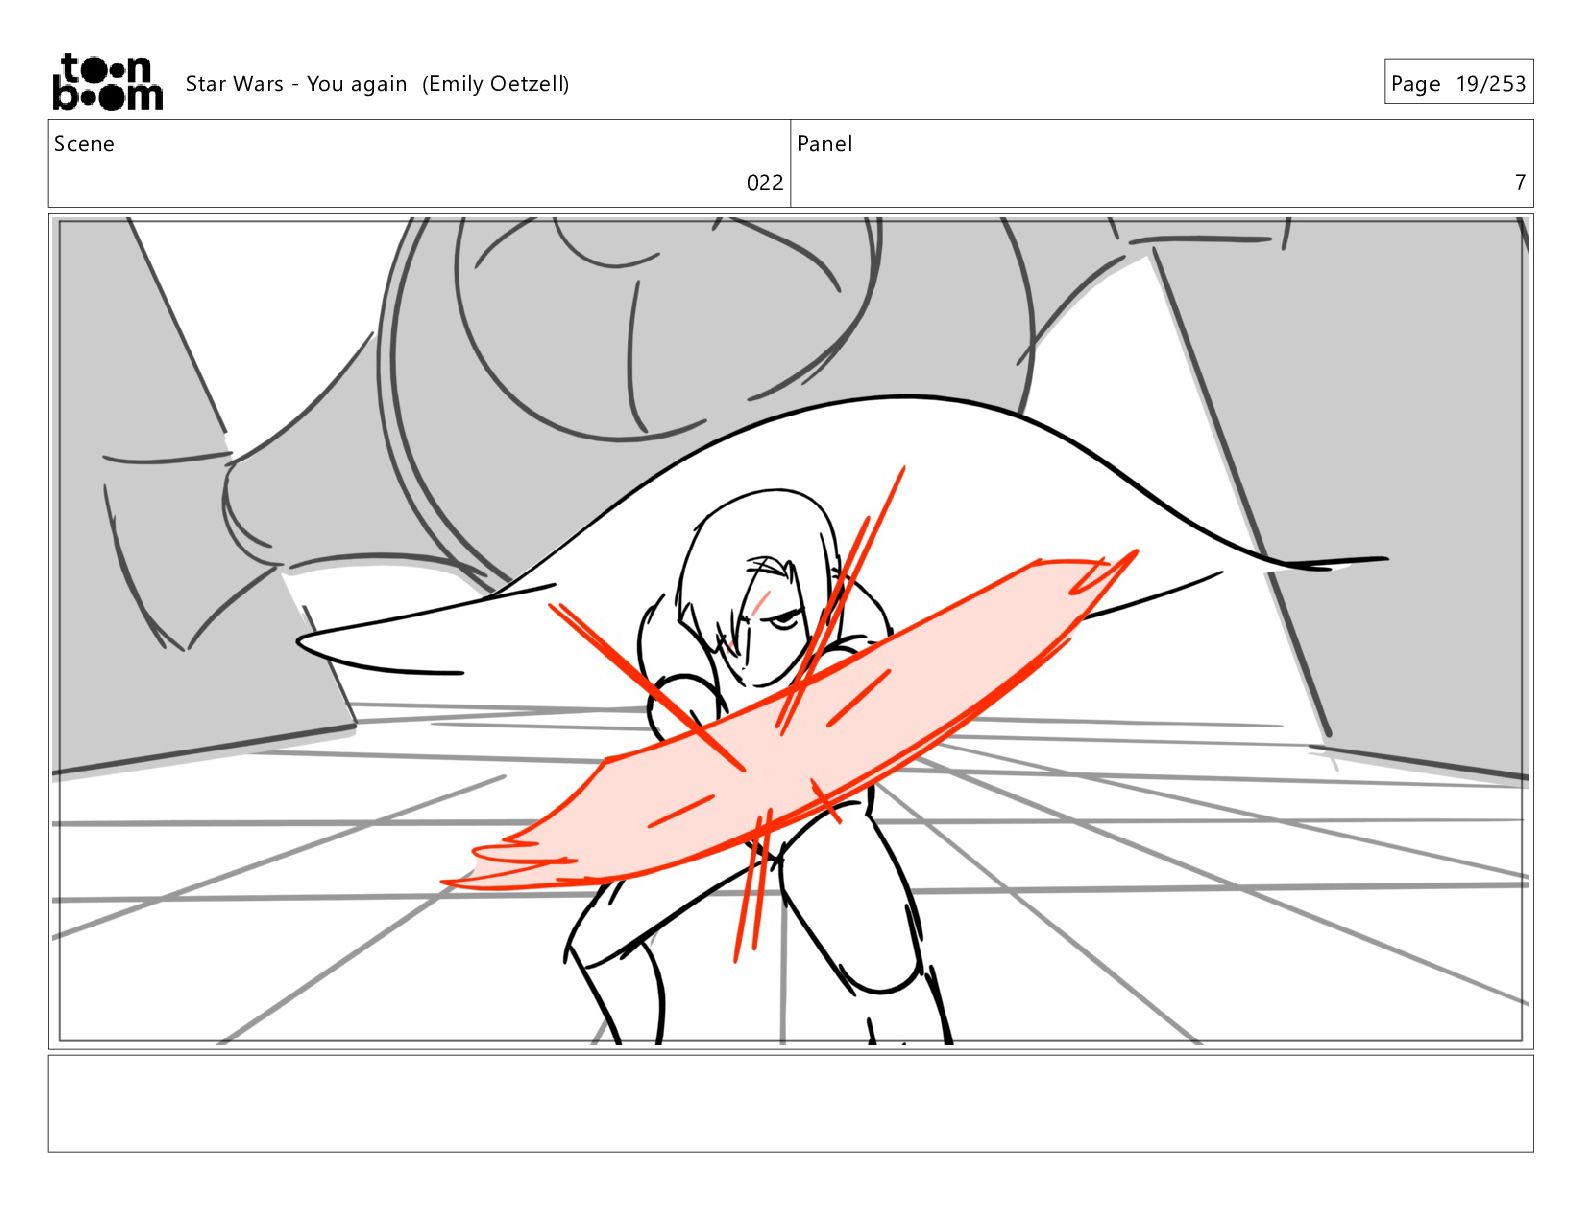
Task: Select the title 'Star Wars - You again (Emily Oetzell)'
Action: click(377, 84)
